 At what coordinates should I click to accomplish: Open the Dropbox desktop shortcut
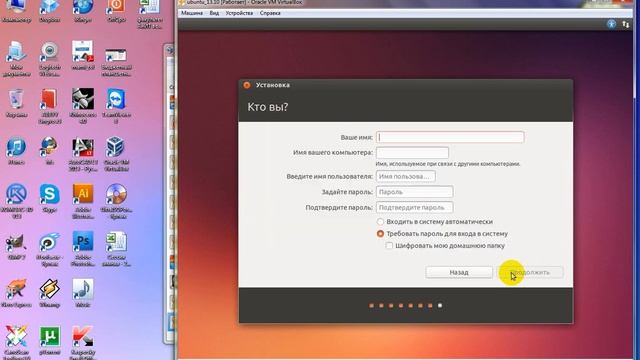click(49, 10)
